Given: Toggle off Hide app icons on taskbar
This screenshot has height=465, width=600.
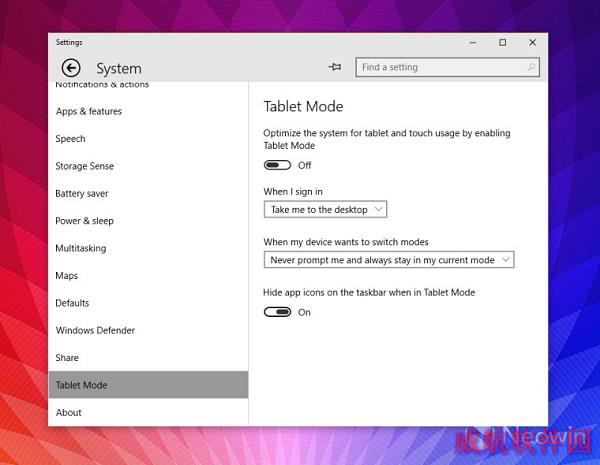Looking at the screenshot, I should click(x=277, y=312).
